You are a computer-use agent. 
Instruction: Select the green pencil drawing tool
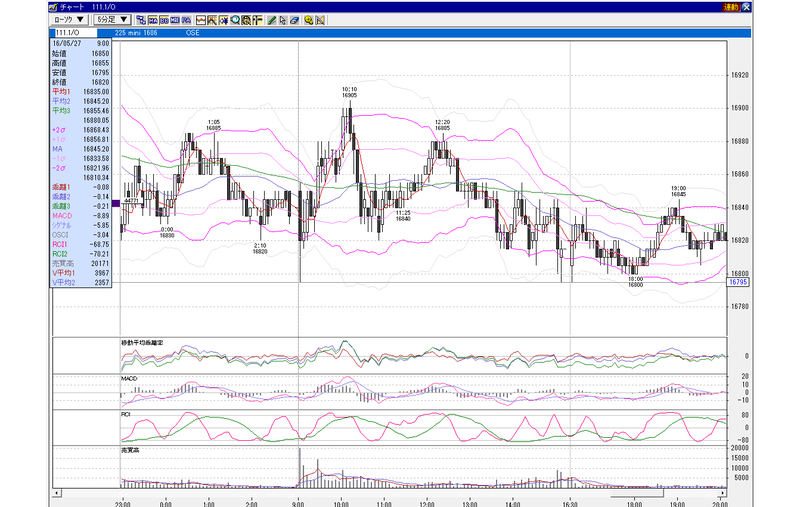pyautogui.click(x=272, y=20)
